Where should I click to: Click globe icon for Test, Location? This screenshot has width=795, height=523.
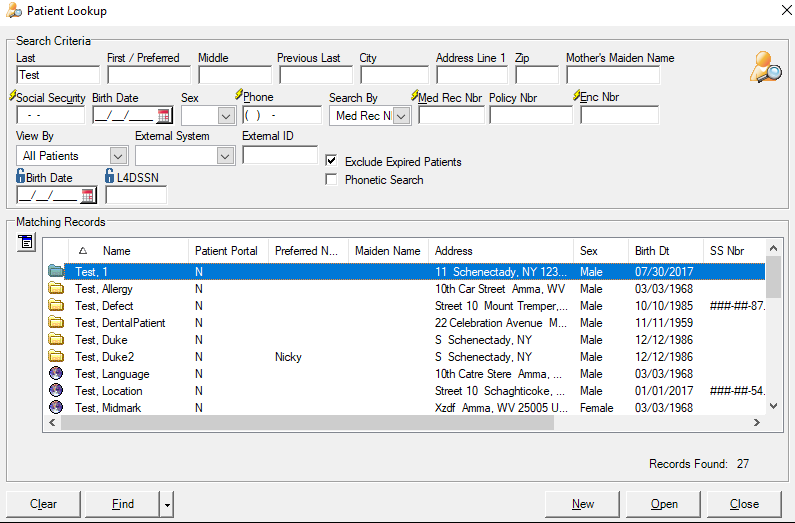tap(56, 390)
